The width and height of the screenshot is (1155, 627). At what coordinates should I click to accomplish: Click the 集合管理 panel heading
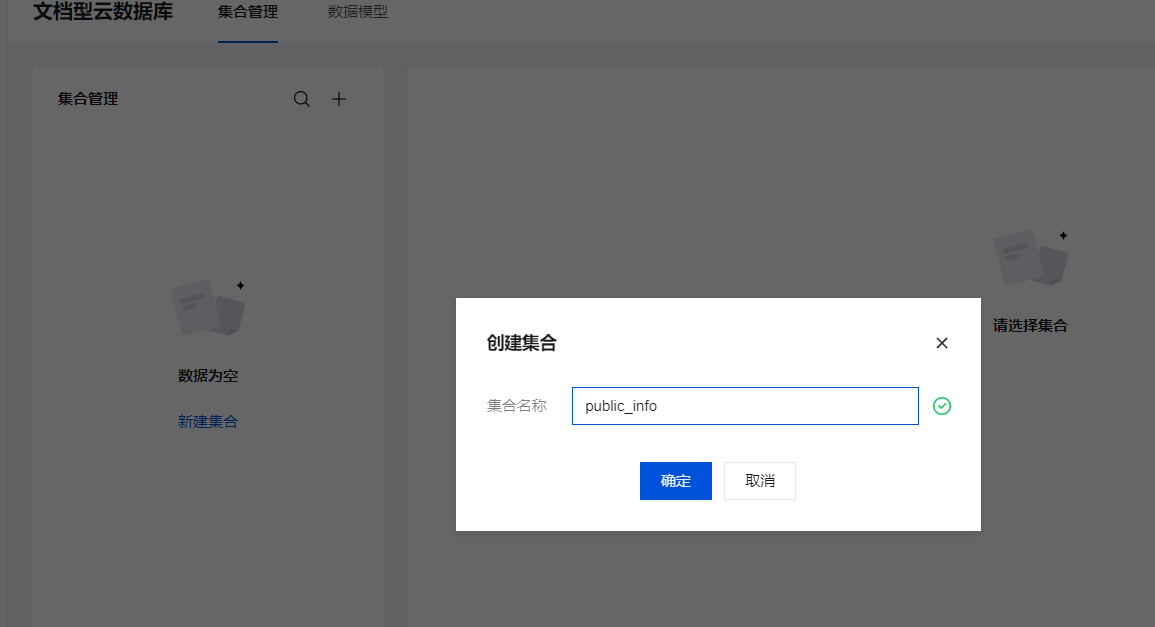pyautogui.click(x=88, y=99)
